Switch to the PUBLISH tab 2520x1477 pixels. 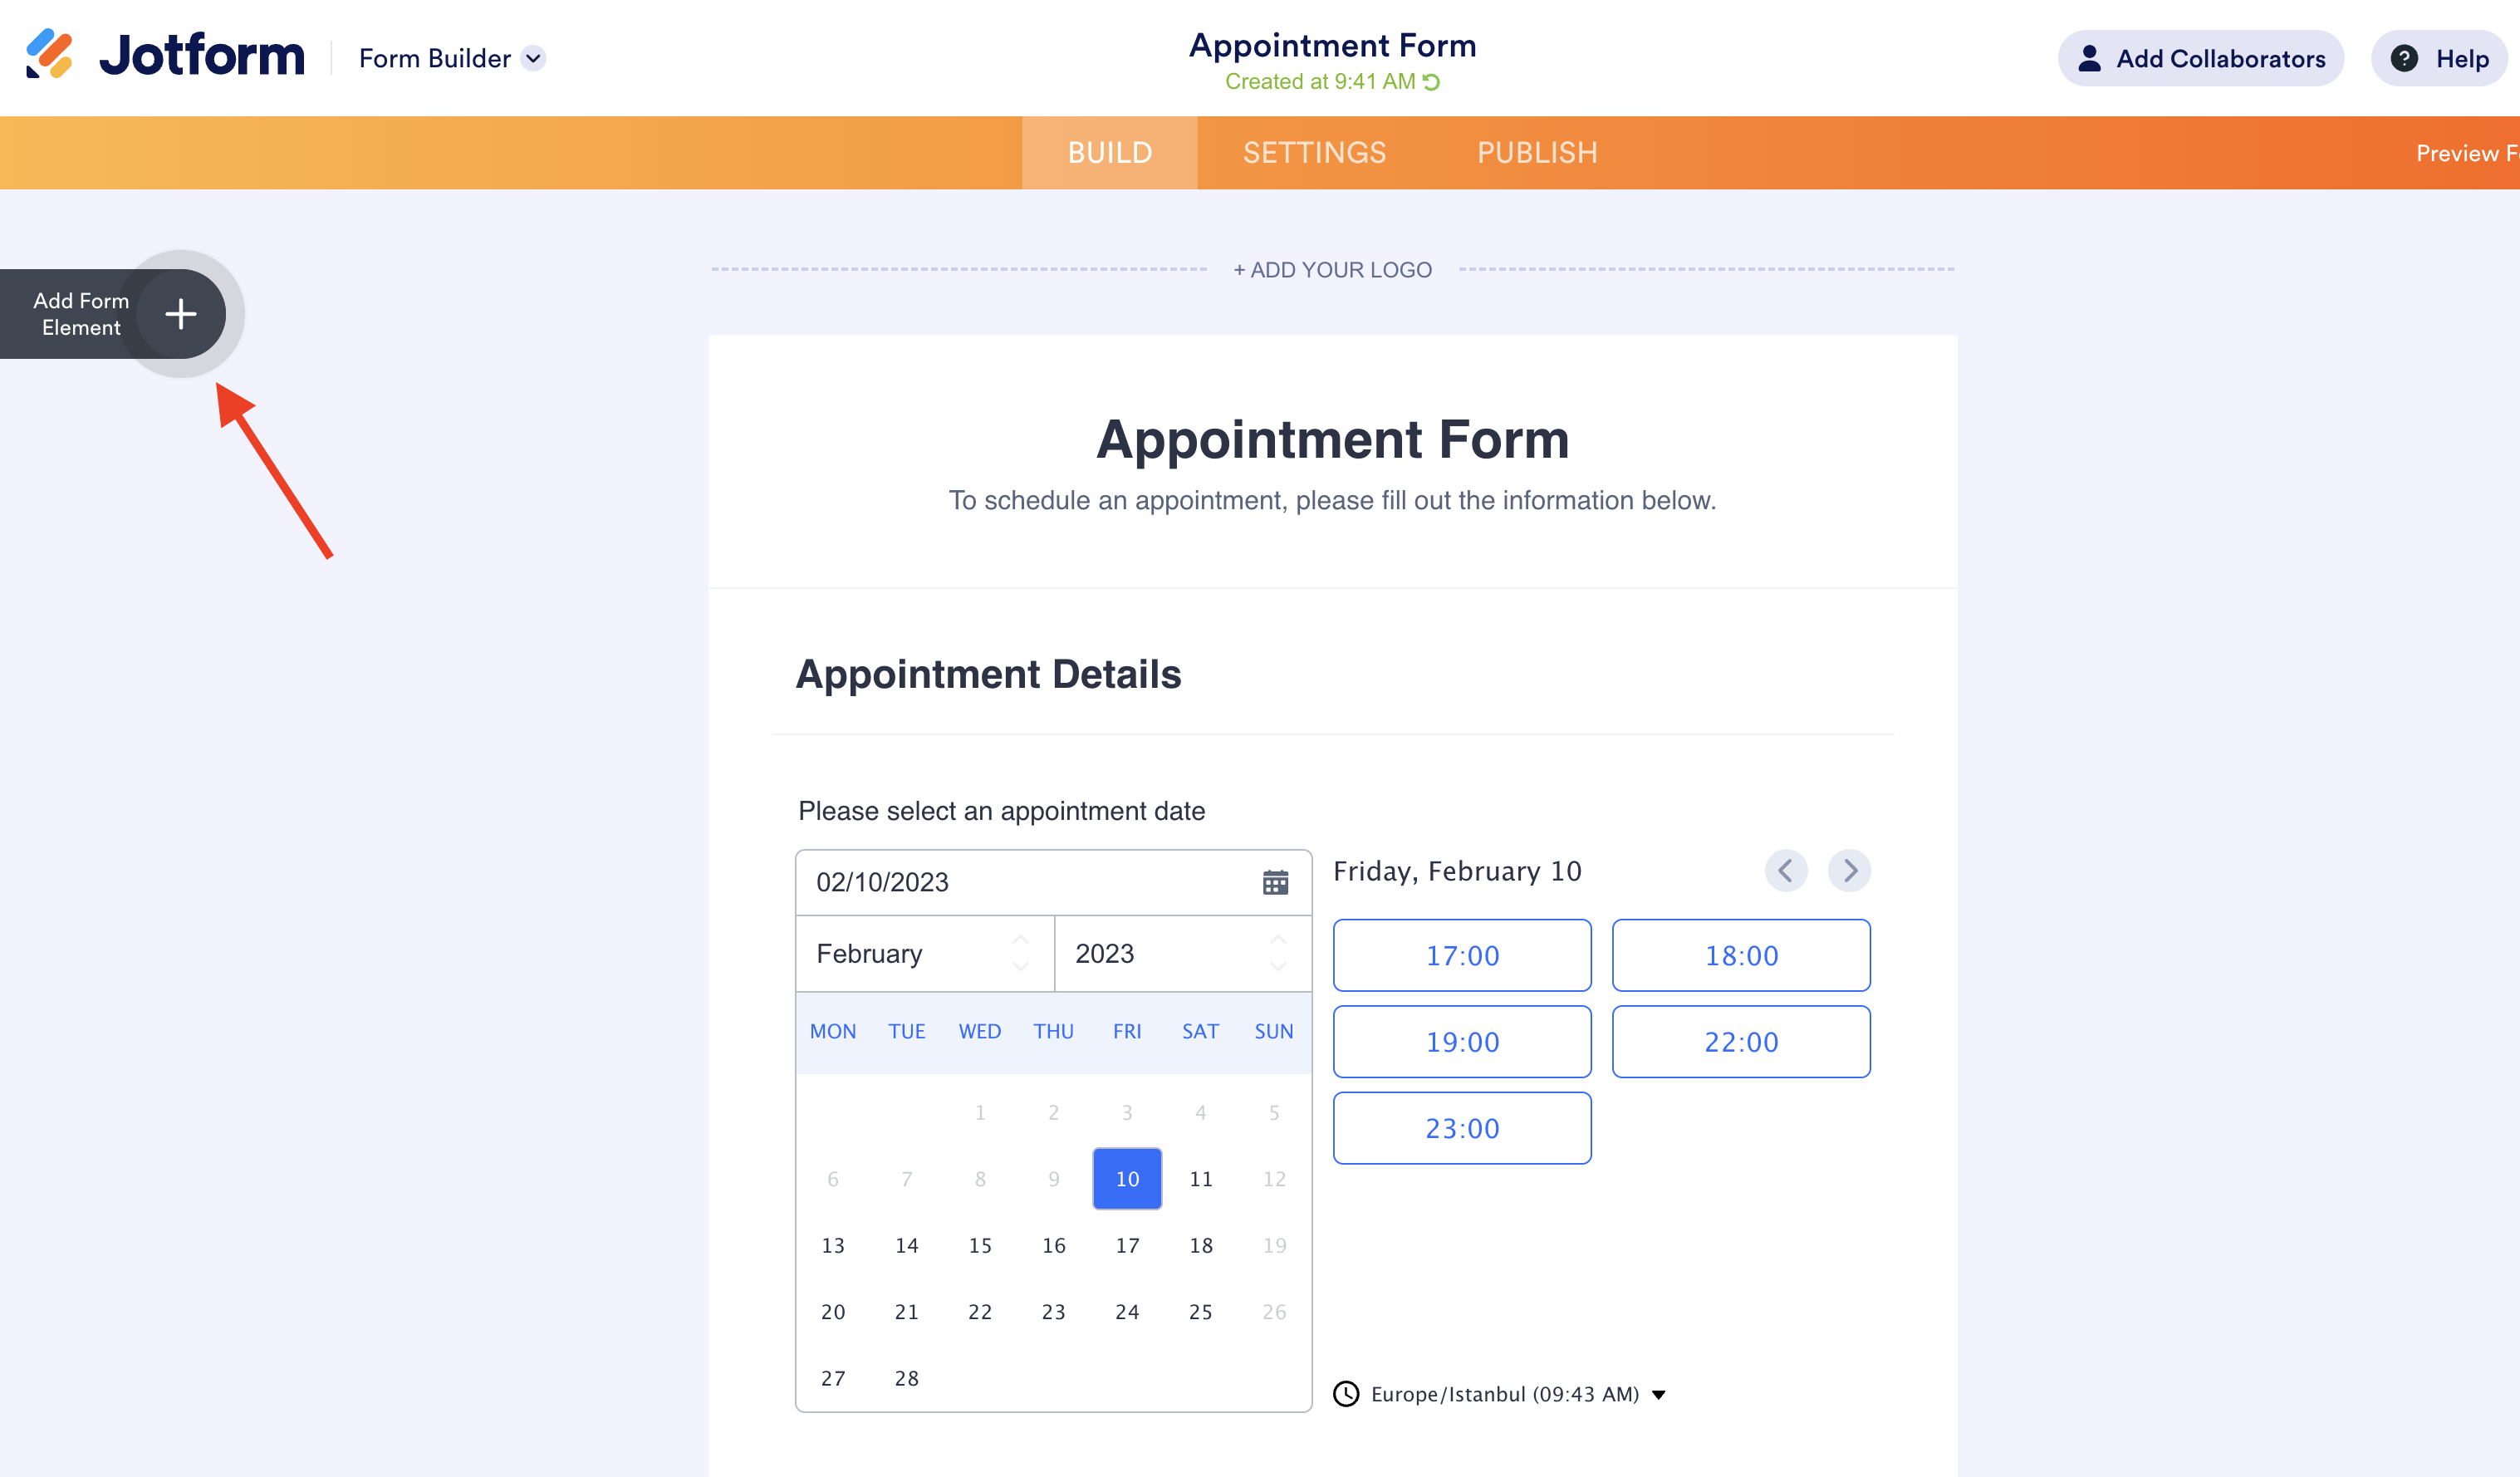click(x=1537, y=152)
